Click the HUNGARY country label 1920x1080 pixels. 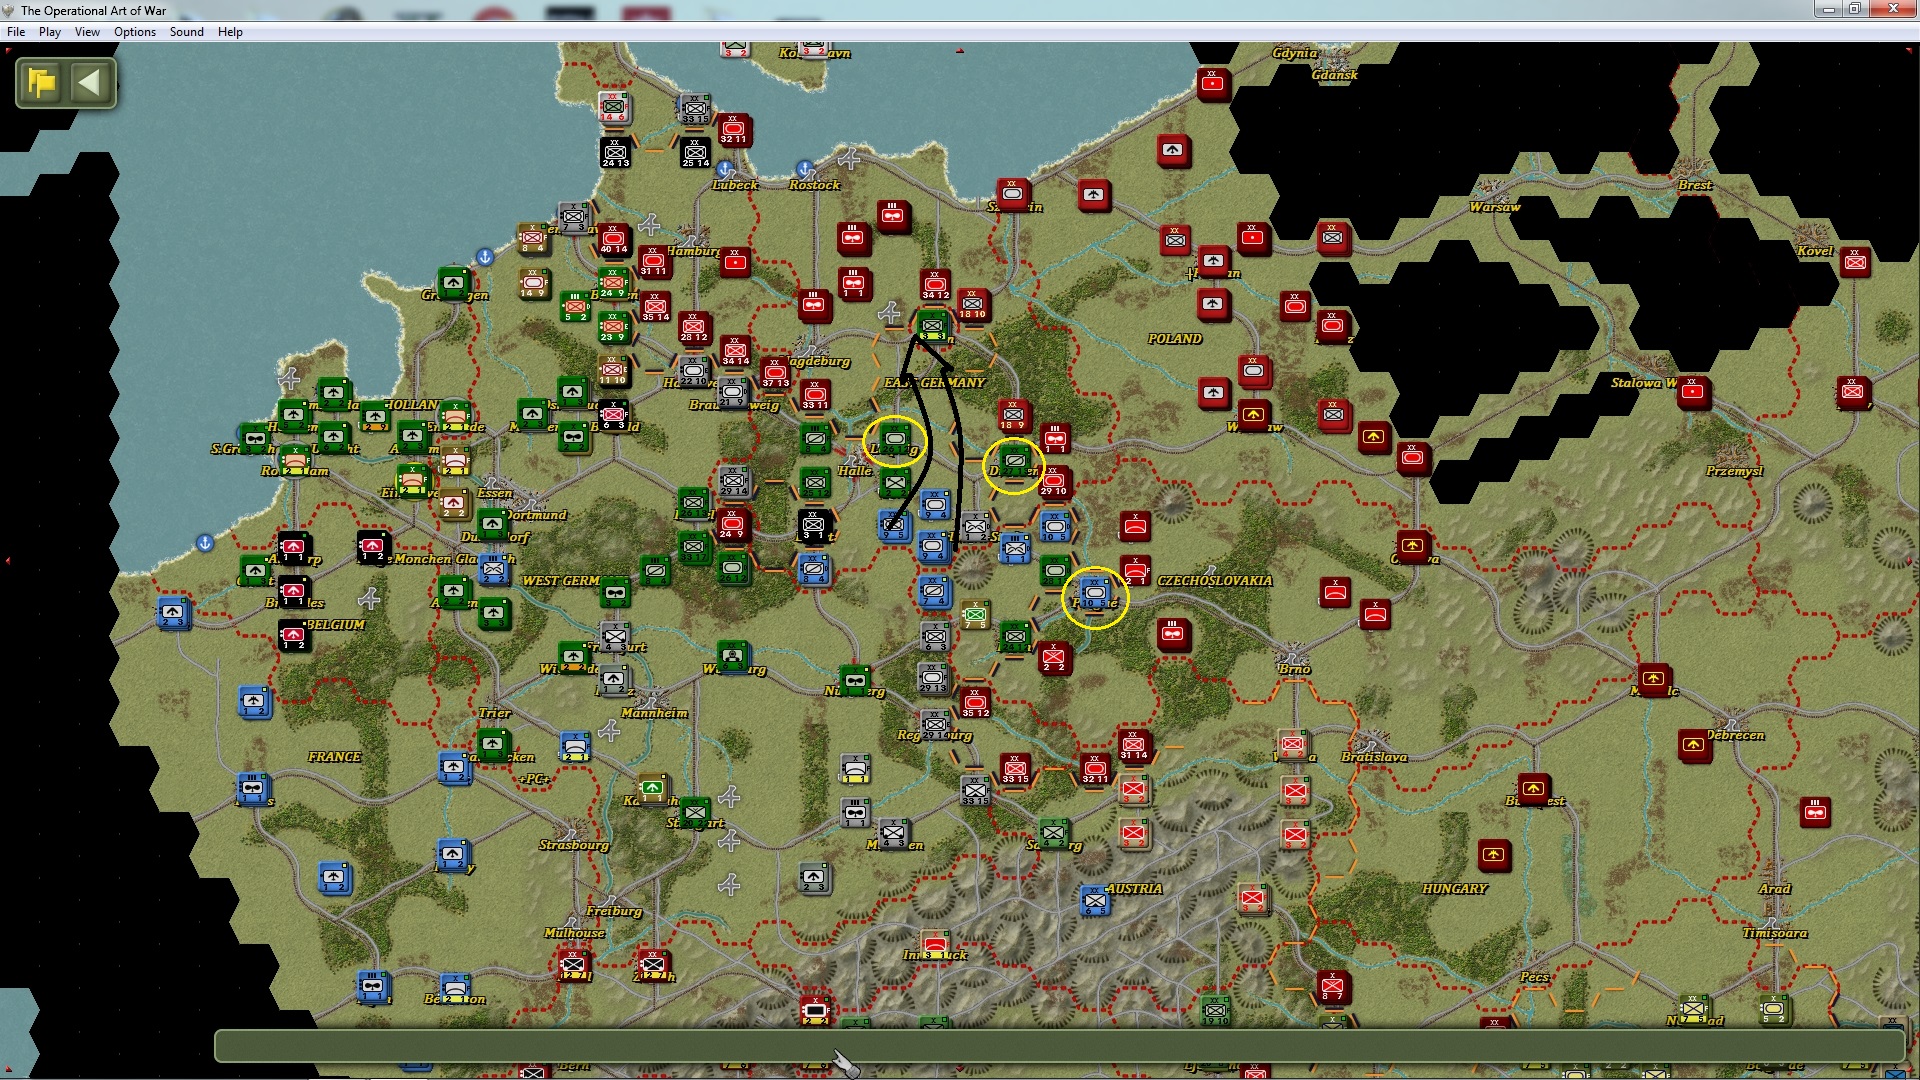(x=1455, y=889)
